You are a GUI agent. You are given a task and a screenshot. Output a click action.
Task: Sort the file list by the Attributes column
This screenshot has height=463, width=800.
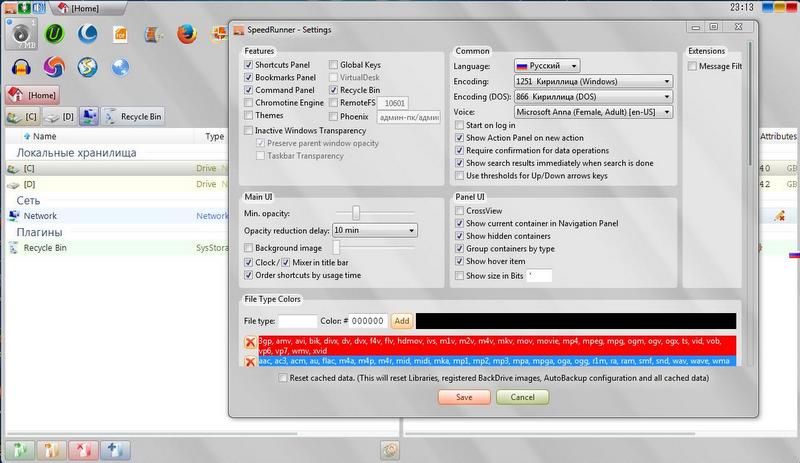(x=778, y=136)
